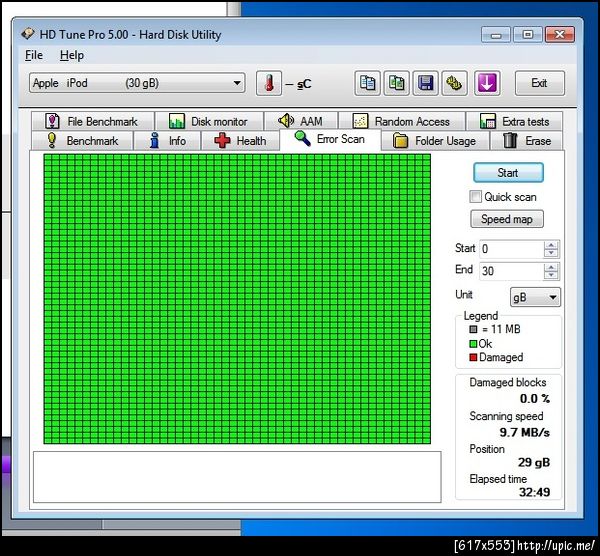Maximize the HD Tune Pro window
This screenshot has width=600, height=556.
[x=528, y=35]
